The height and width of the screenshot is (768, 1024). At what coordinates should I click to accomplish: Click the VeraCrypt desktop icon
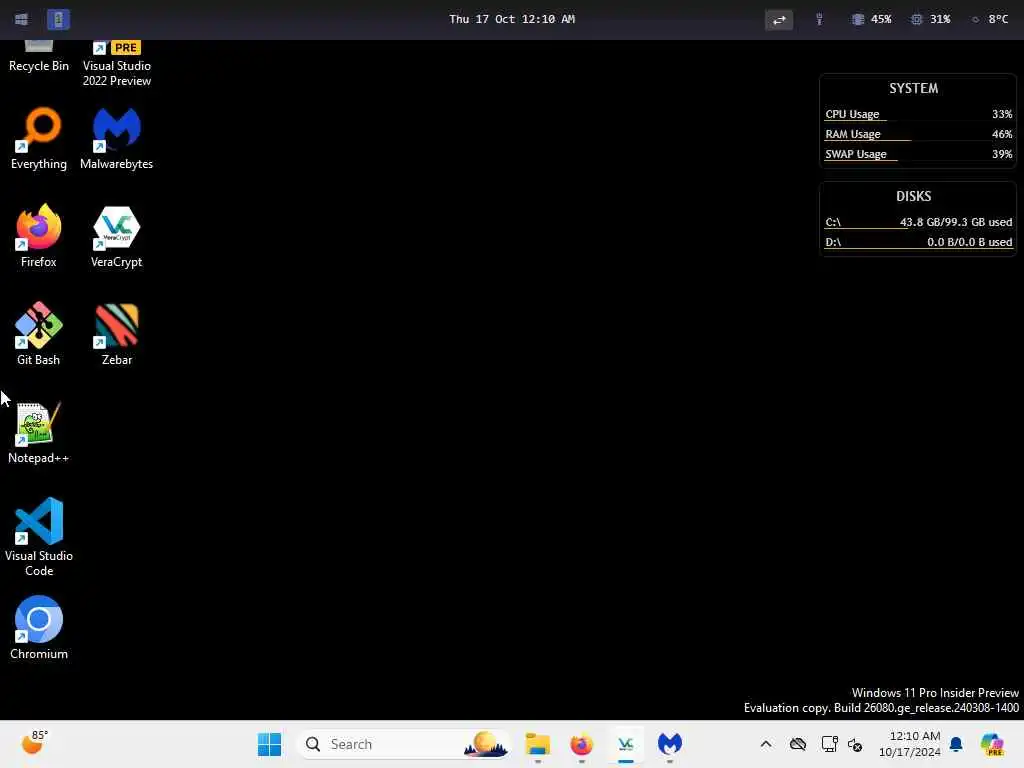(x=116, y=236)
